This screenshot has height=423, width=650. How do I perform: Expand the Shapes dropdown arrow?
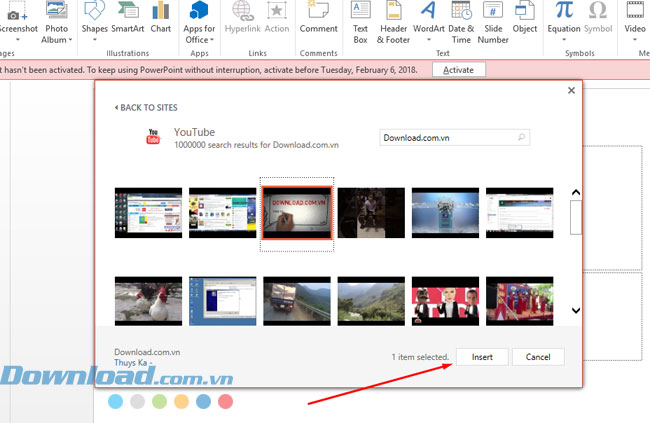(x=95, y=40)
